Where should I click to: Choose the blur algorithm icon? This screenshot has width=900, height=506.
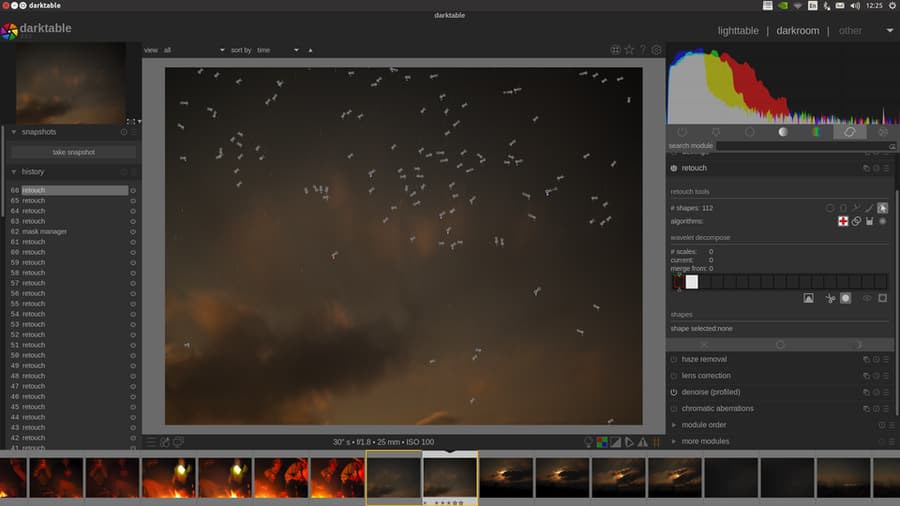(883, 221)
